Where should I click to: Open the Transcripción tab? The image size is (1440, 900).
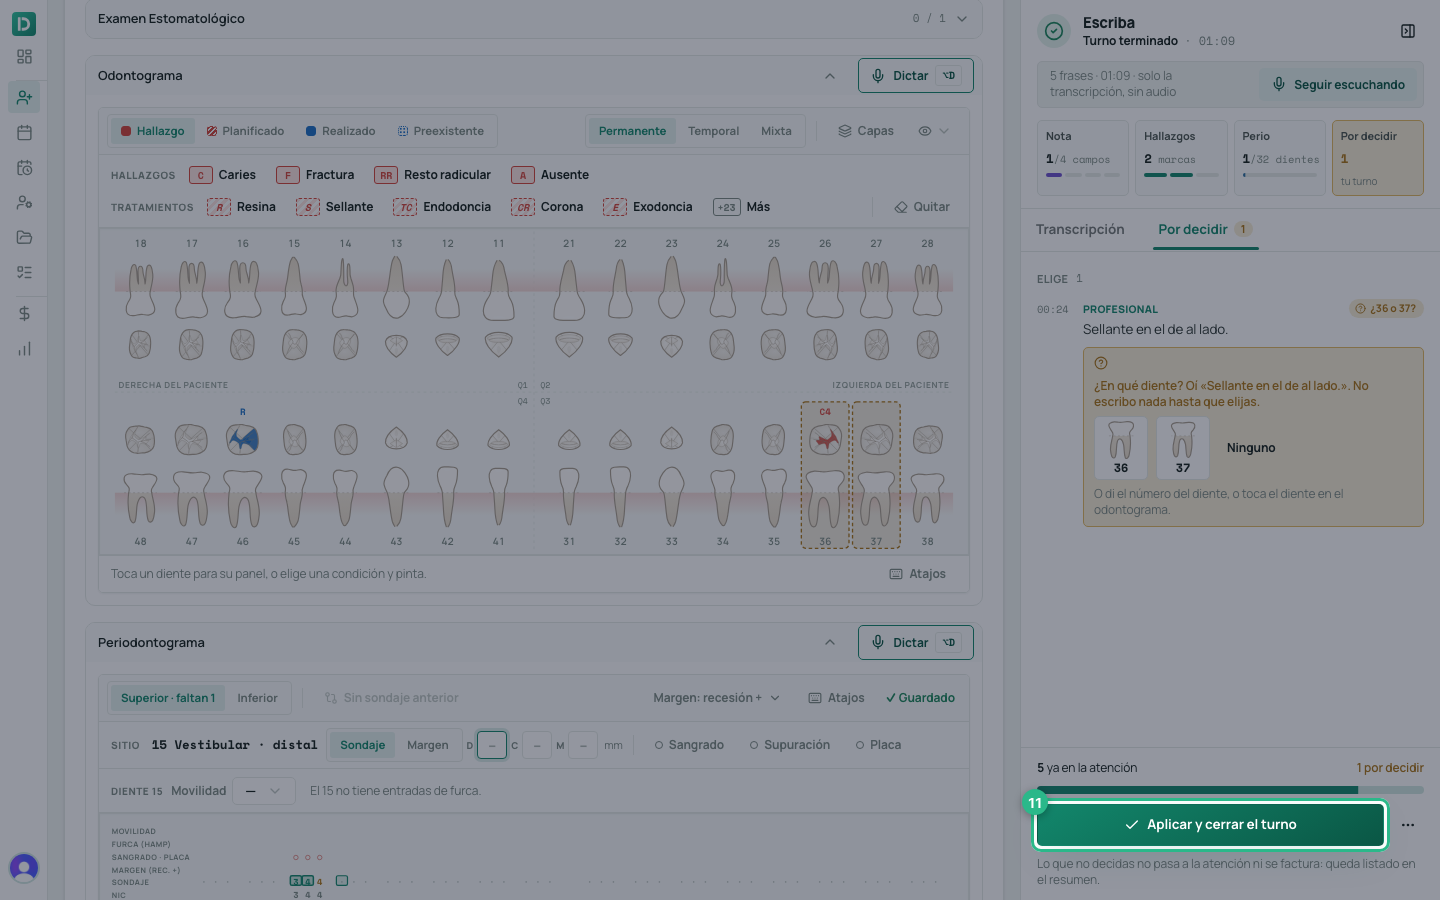tap(1080, 229)
